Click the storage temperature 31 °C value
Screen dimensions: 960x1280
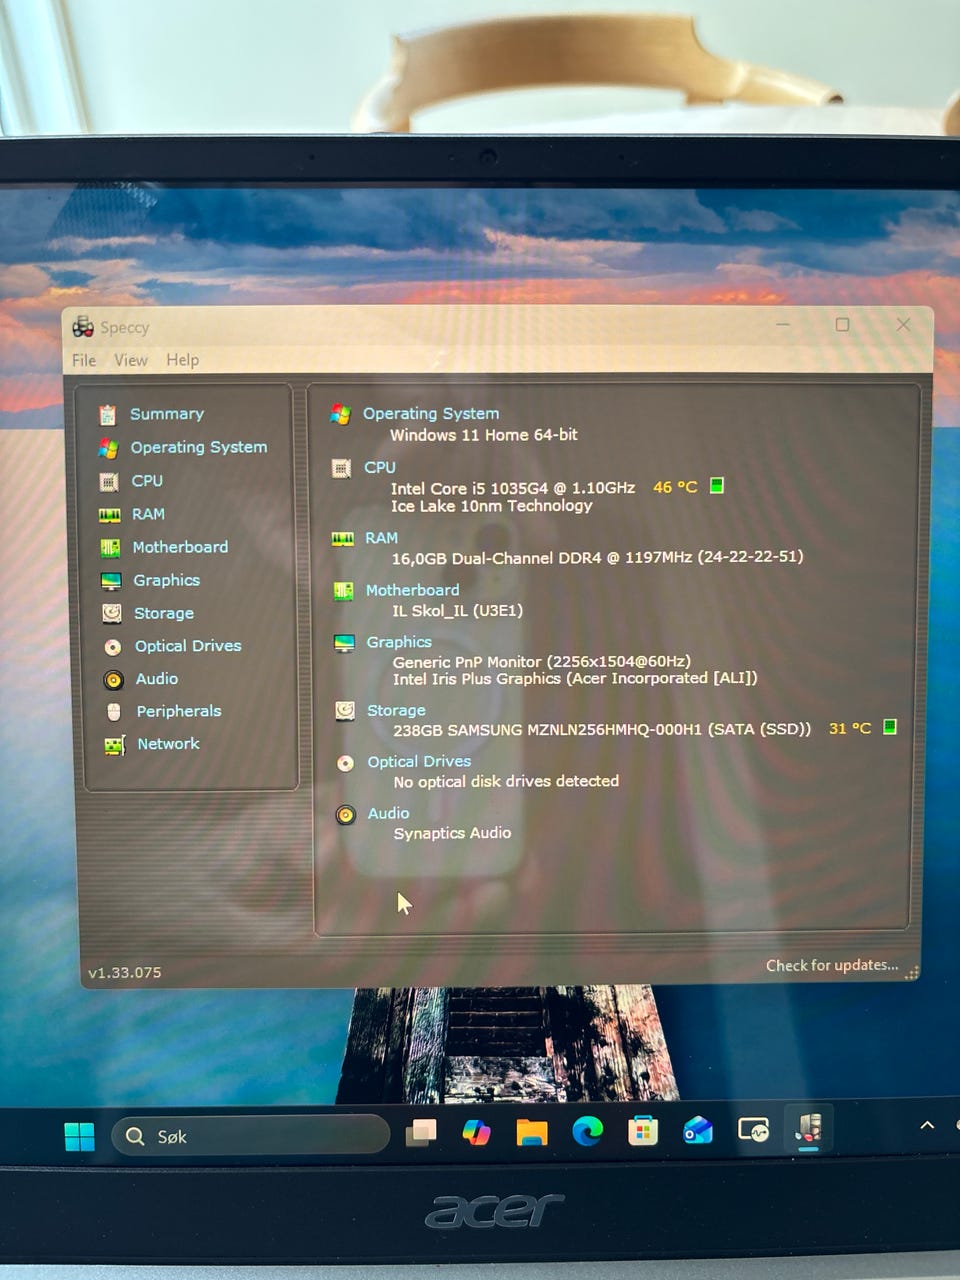point(850,728)
